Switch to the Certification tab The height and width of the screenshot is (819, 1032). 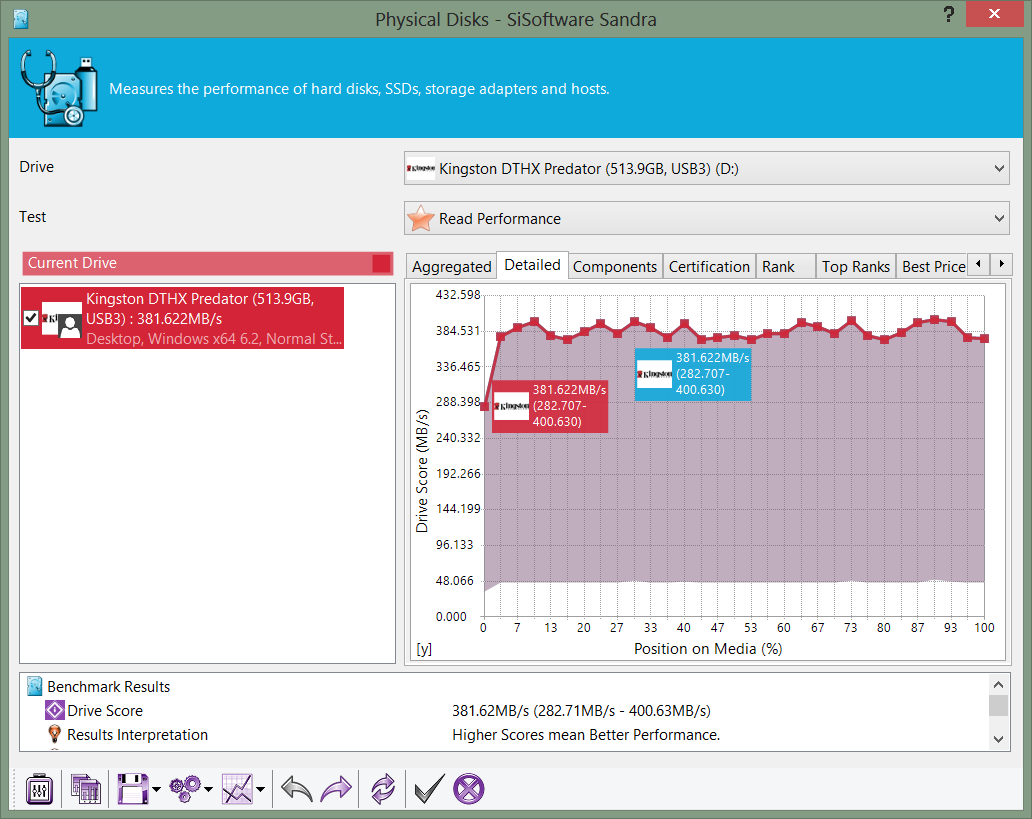(709, 267)
